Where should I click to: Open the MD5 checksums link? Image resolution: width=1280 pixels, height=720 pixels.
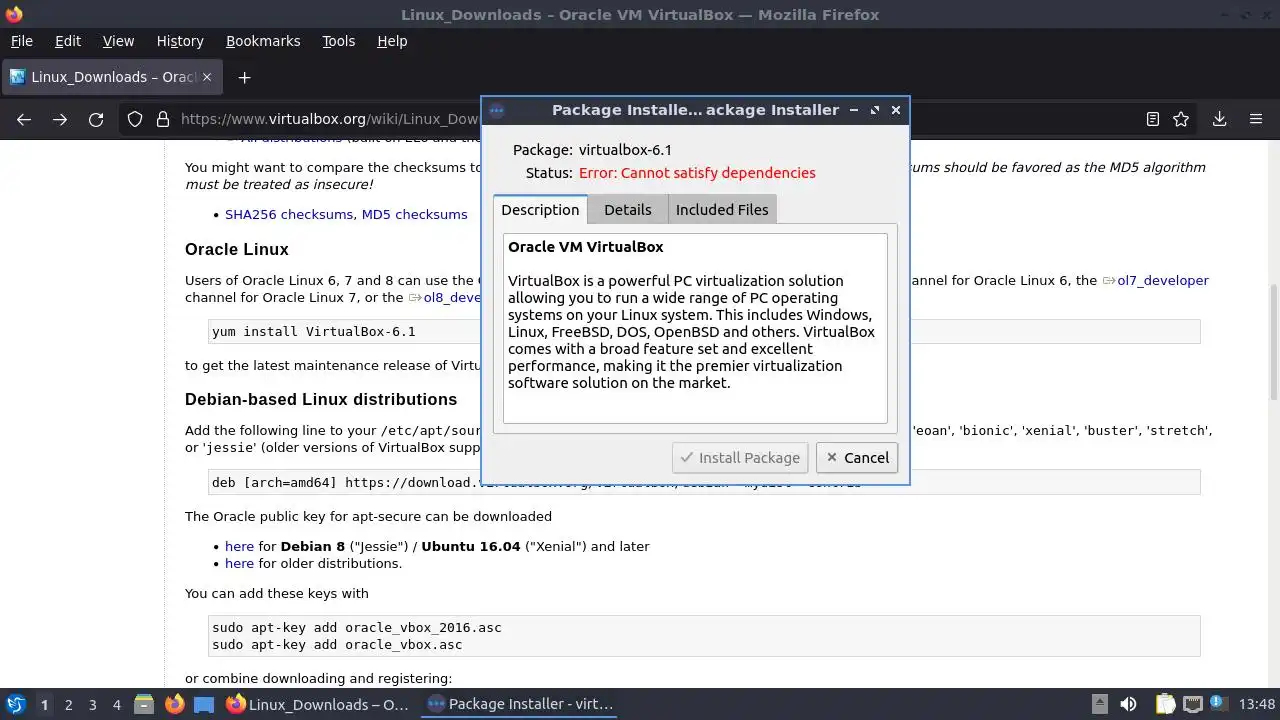[414, 214]
